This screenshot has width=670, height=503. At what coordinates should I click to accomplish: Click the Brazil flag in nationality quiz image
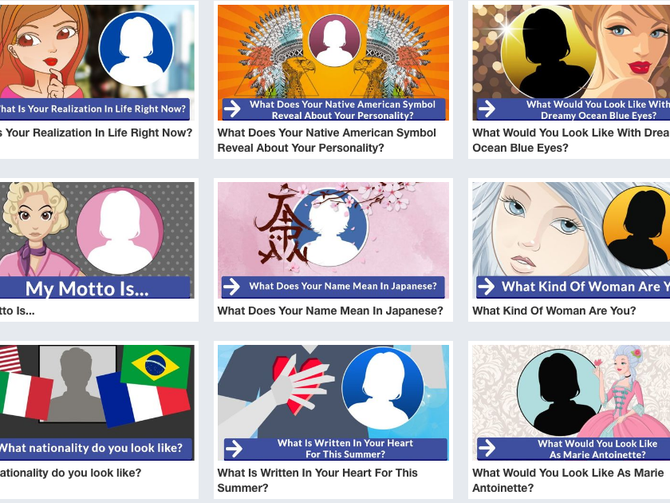click(156, 366)
